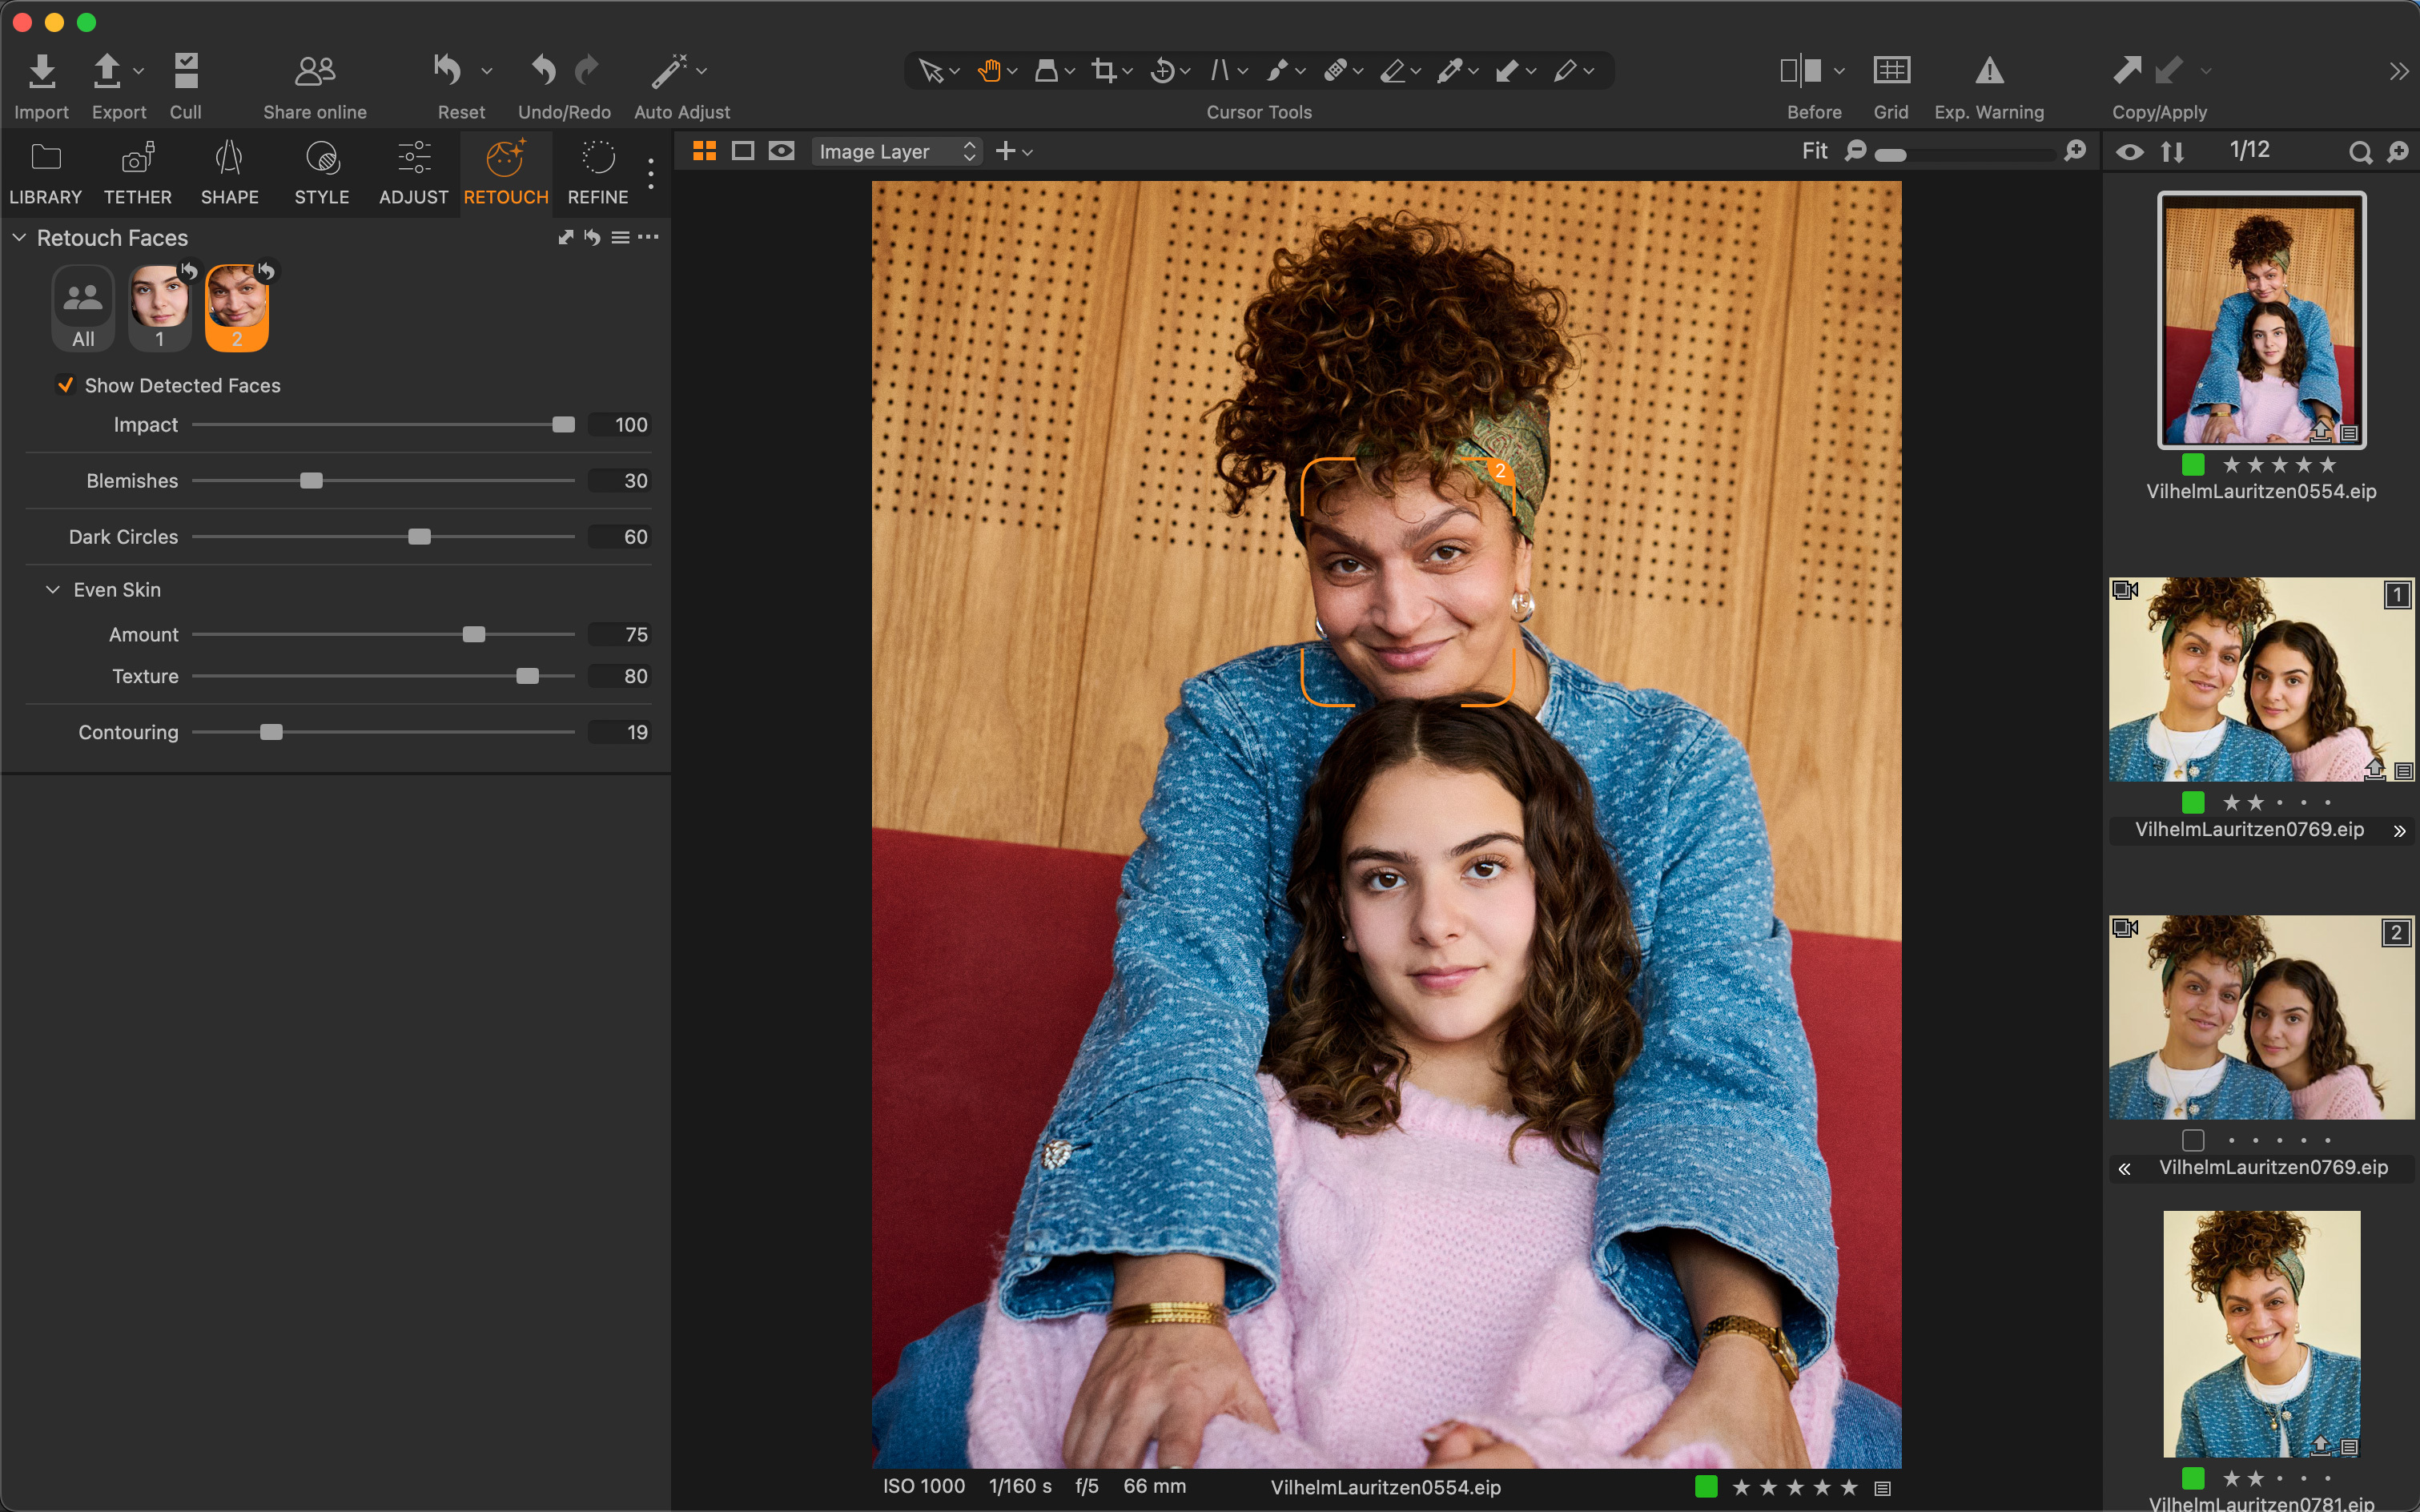Pick the Draw Mask brush tool
This screenshot has height=1512, width=2420.
(x=1278, y=70)
